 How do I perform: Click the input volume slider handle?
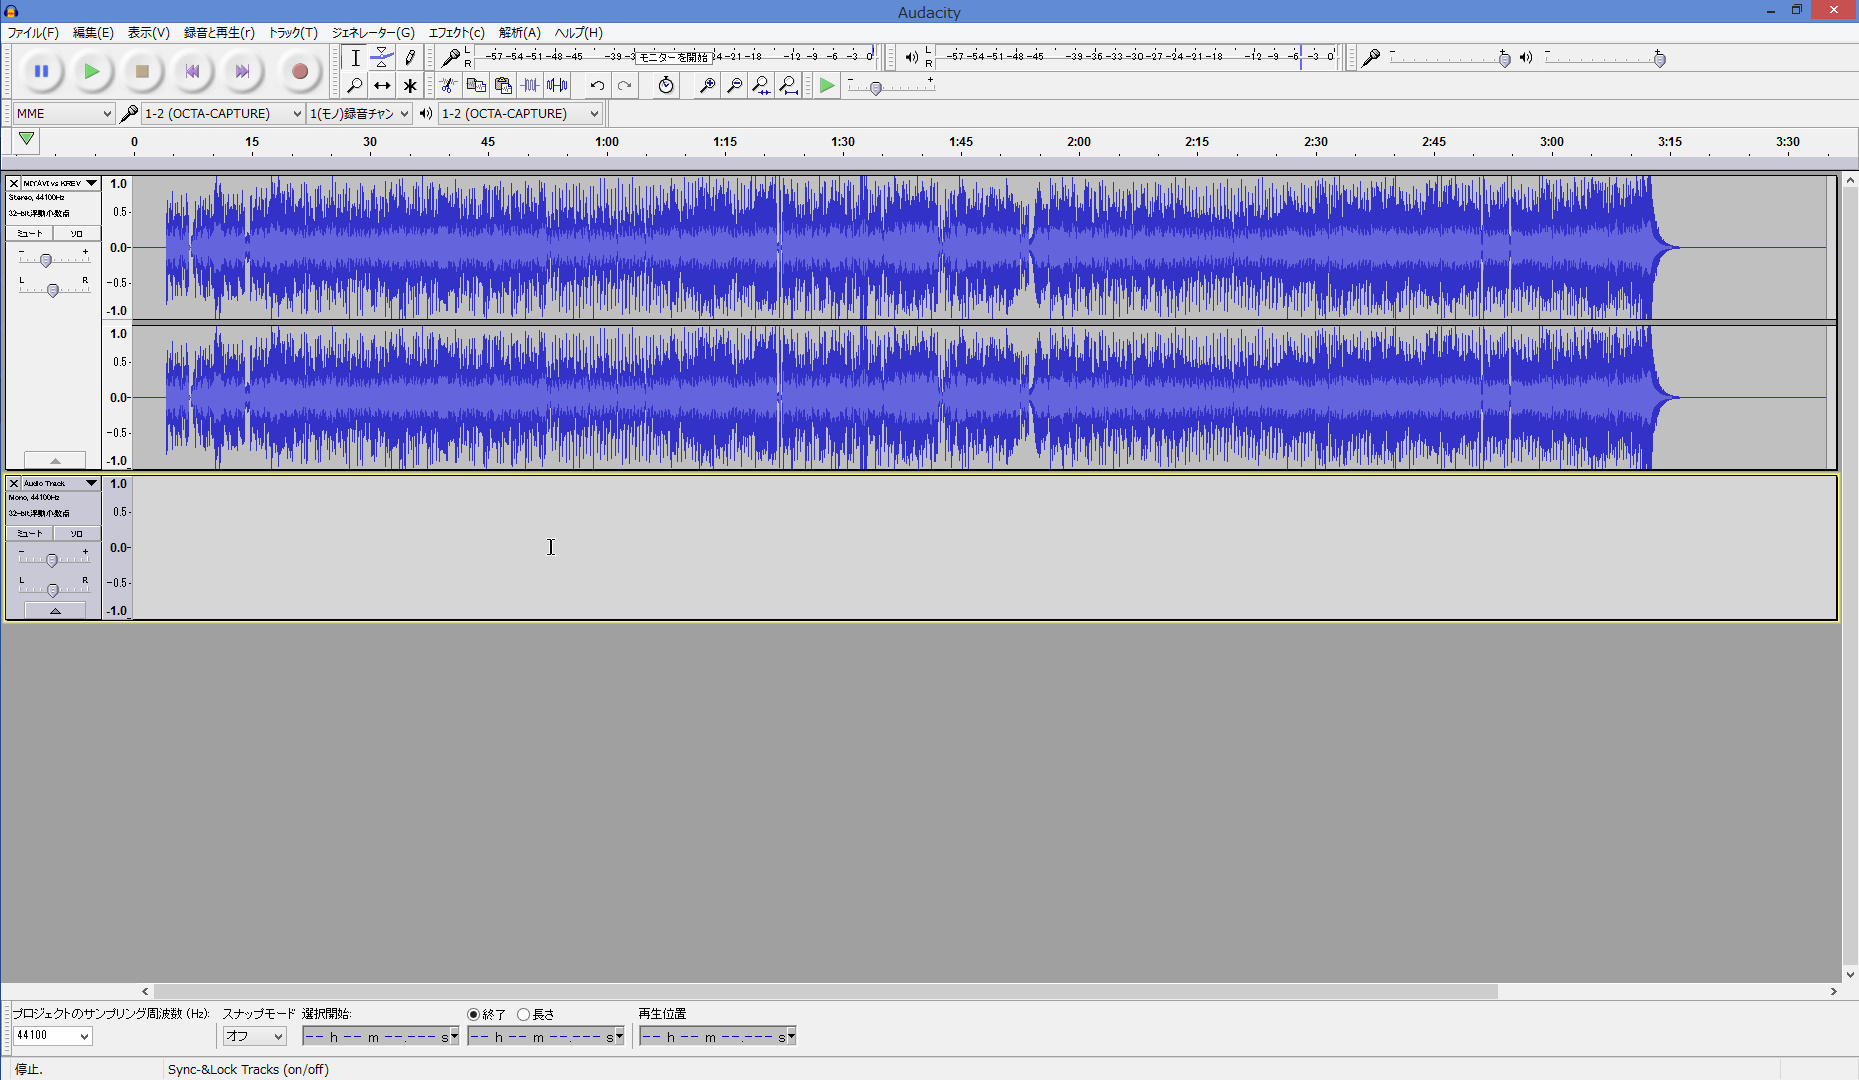(1504, 60)
